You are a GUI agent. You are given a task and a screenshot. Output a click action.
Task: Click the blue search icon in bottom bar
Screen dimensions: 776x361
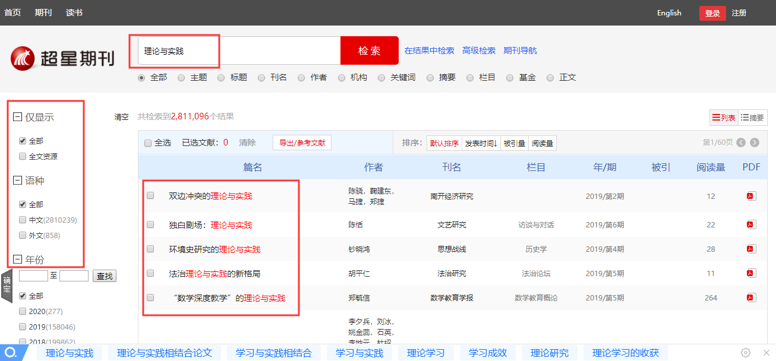(x=12, y=353)
